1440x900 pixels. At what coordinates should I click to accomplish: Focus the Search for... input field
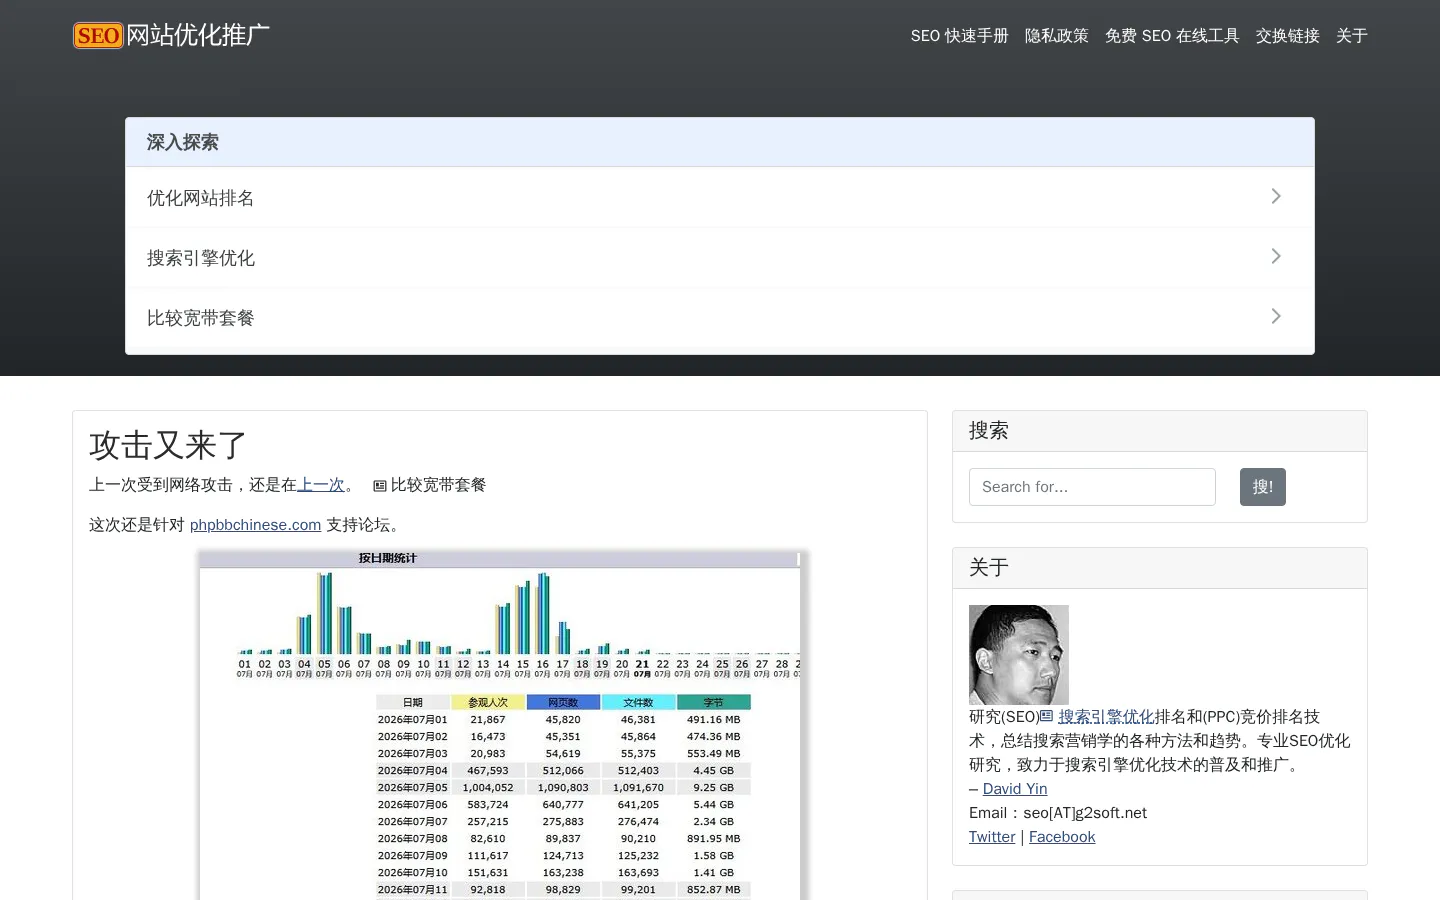[1092, 487]
